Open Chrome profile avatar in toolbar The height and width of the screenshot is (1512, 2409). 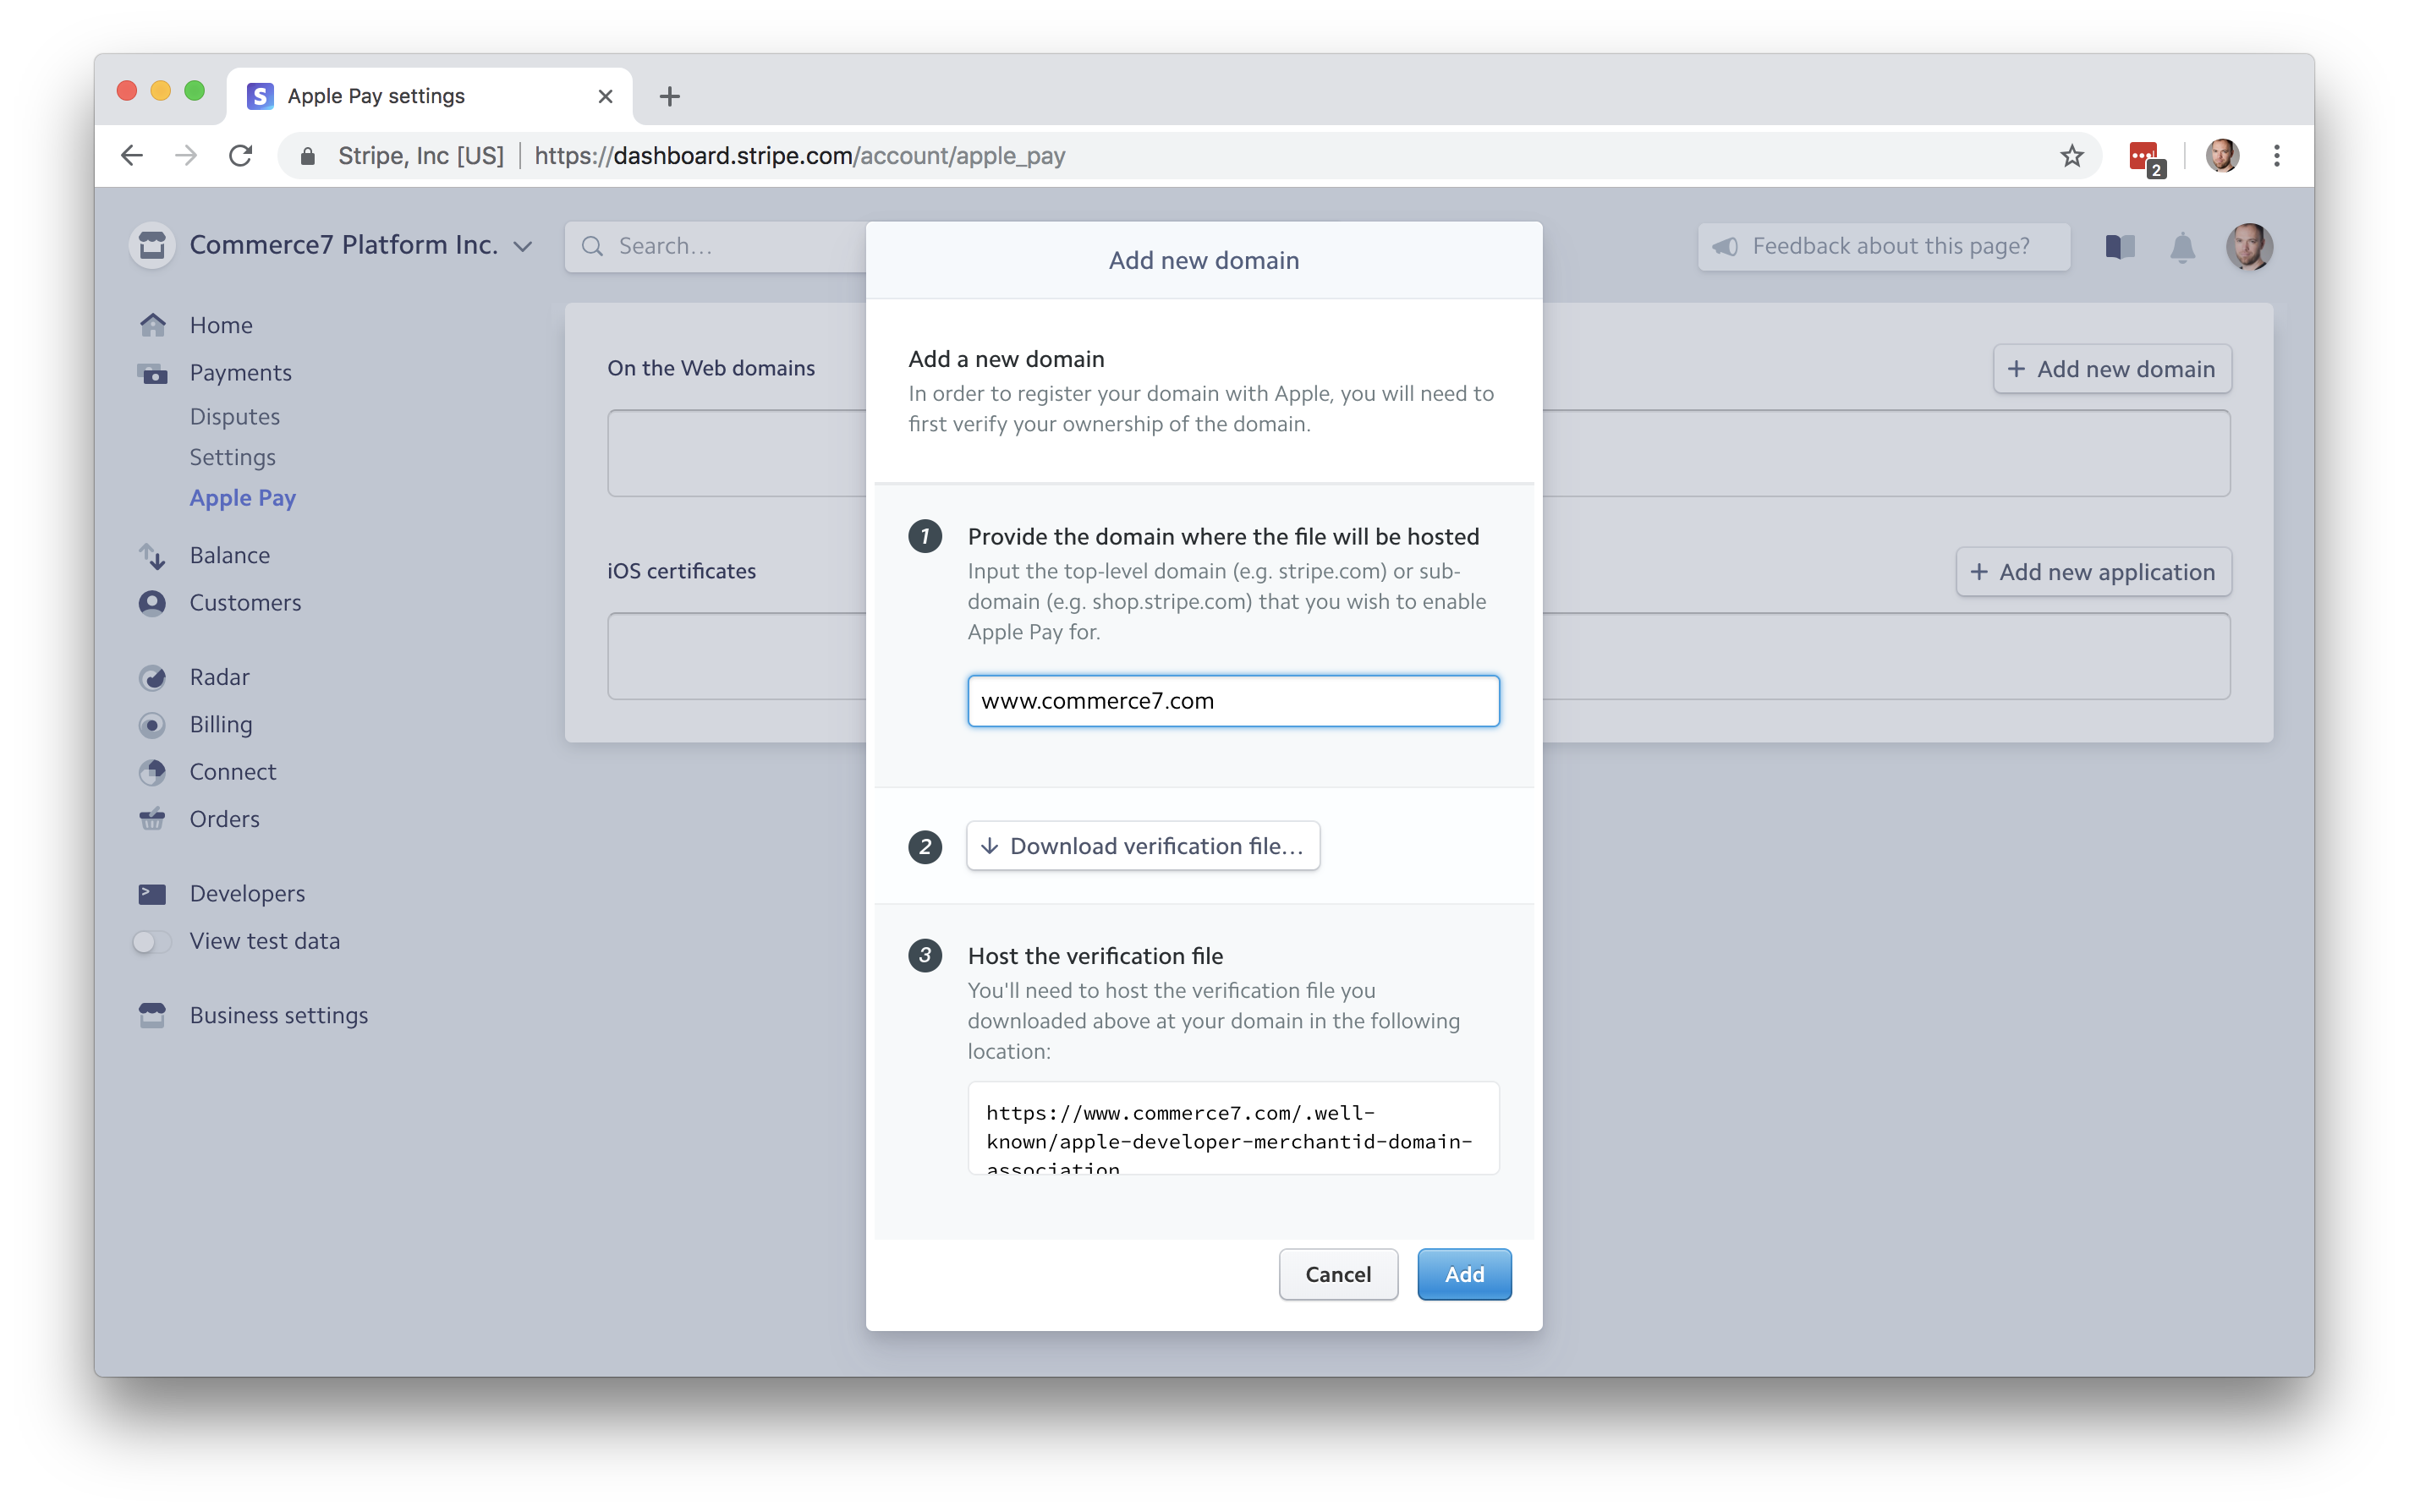pos(2221,156)
